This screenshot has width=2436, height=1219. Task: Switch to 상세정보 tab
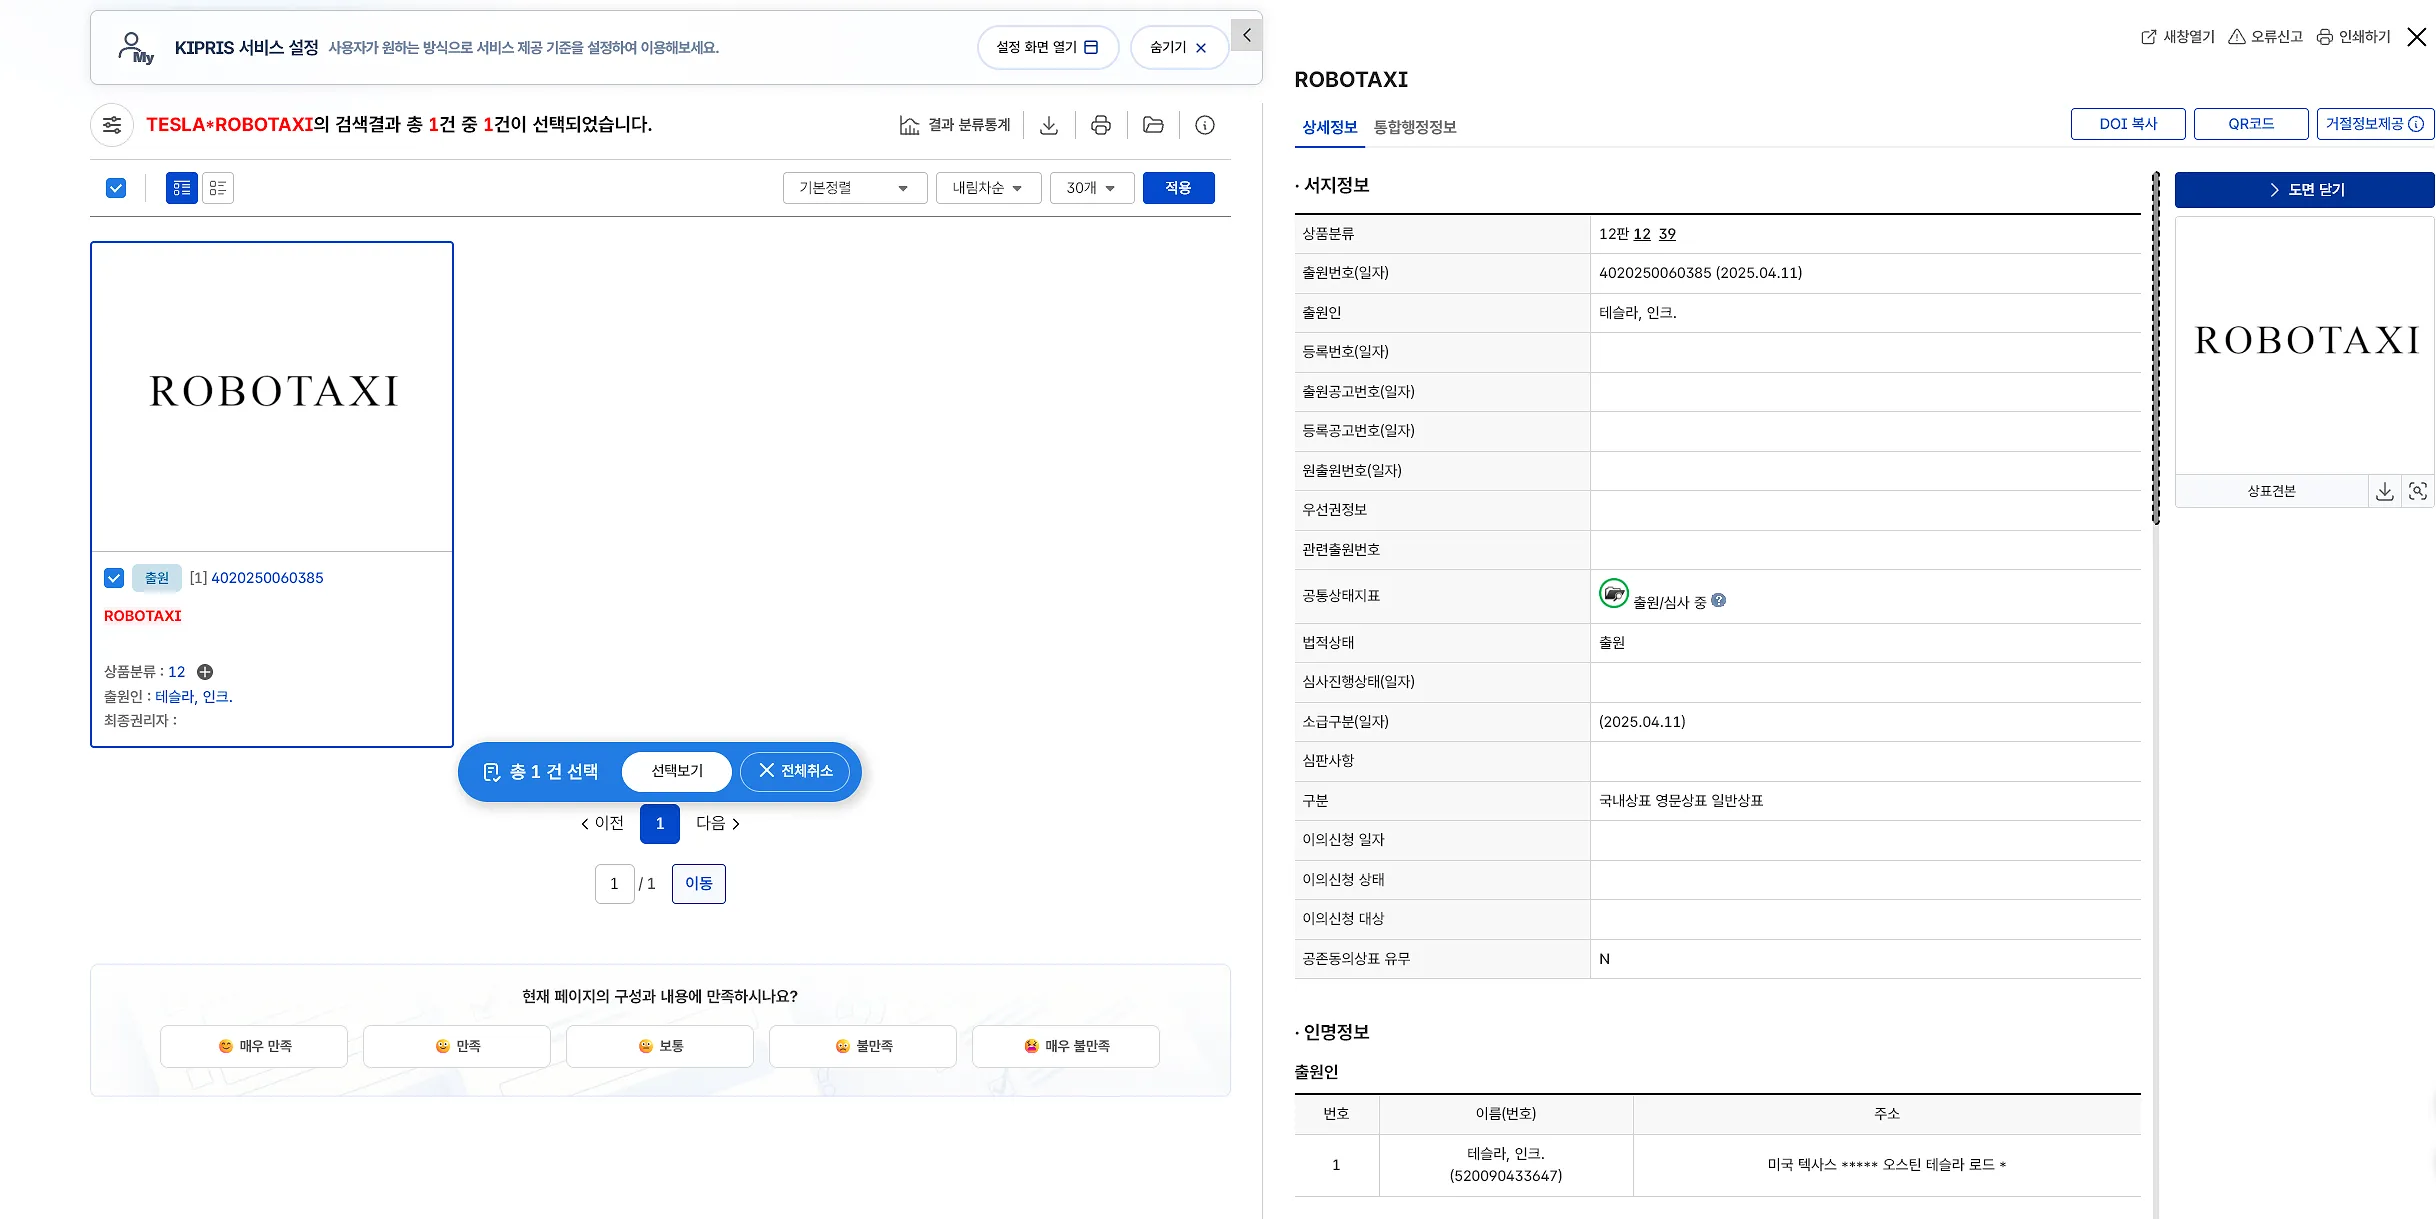click(x=1329, y=127)
